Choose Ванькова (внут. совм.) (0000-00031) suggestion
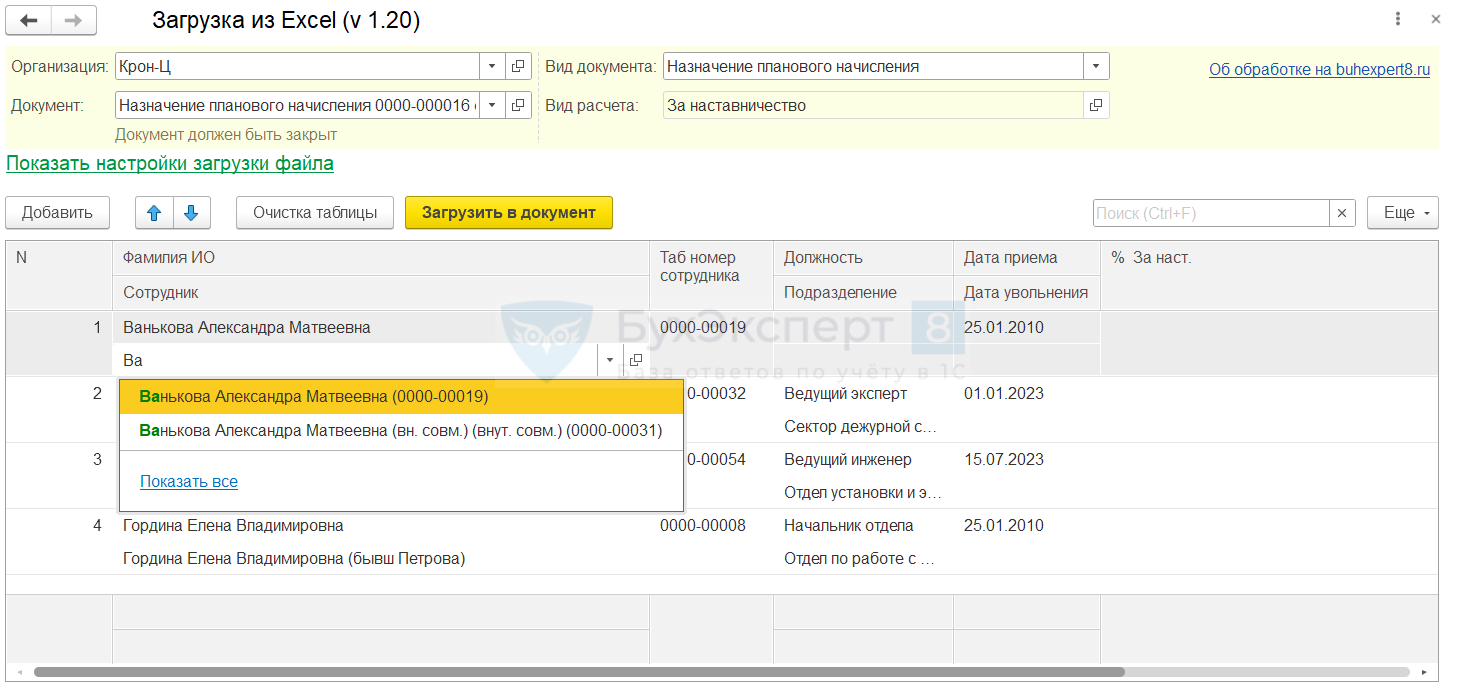Viewport: 1468px width, 686px height. point(401,431)
